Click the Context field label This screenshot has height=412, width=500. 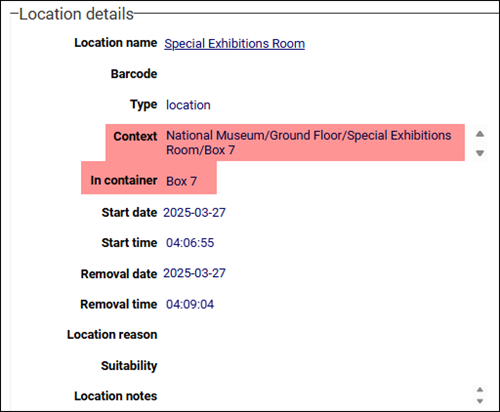[x=135, y=136]
